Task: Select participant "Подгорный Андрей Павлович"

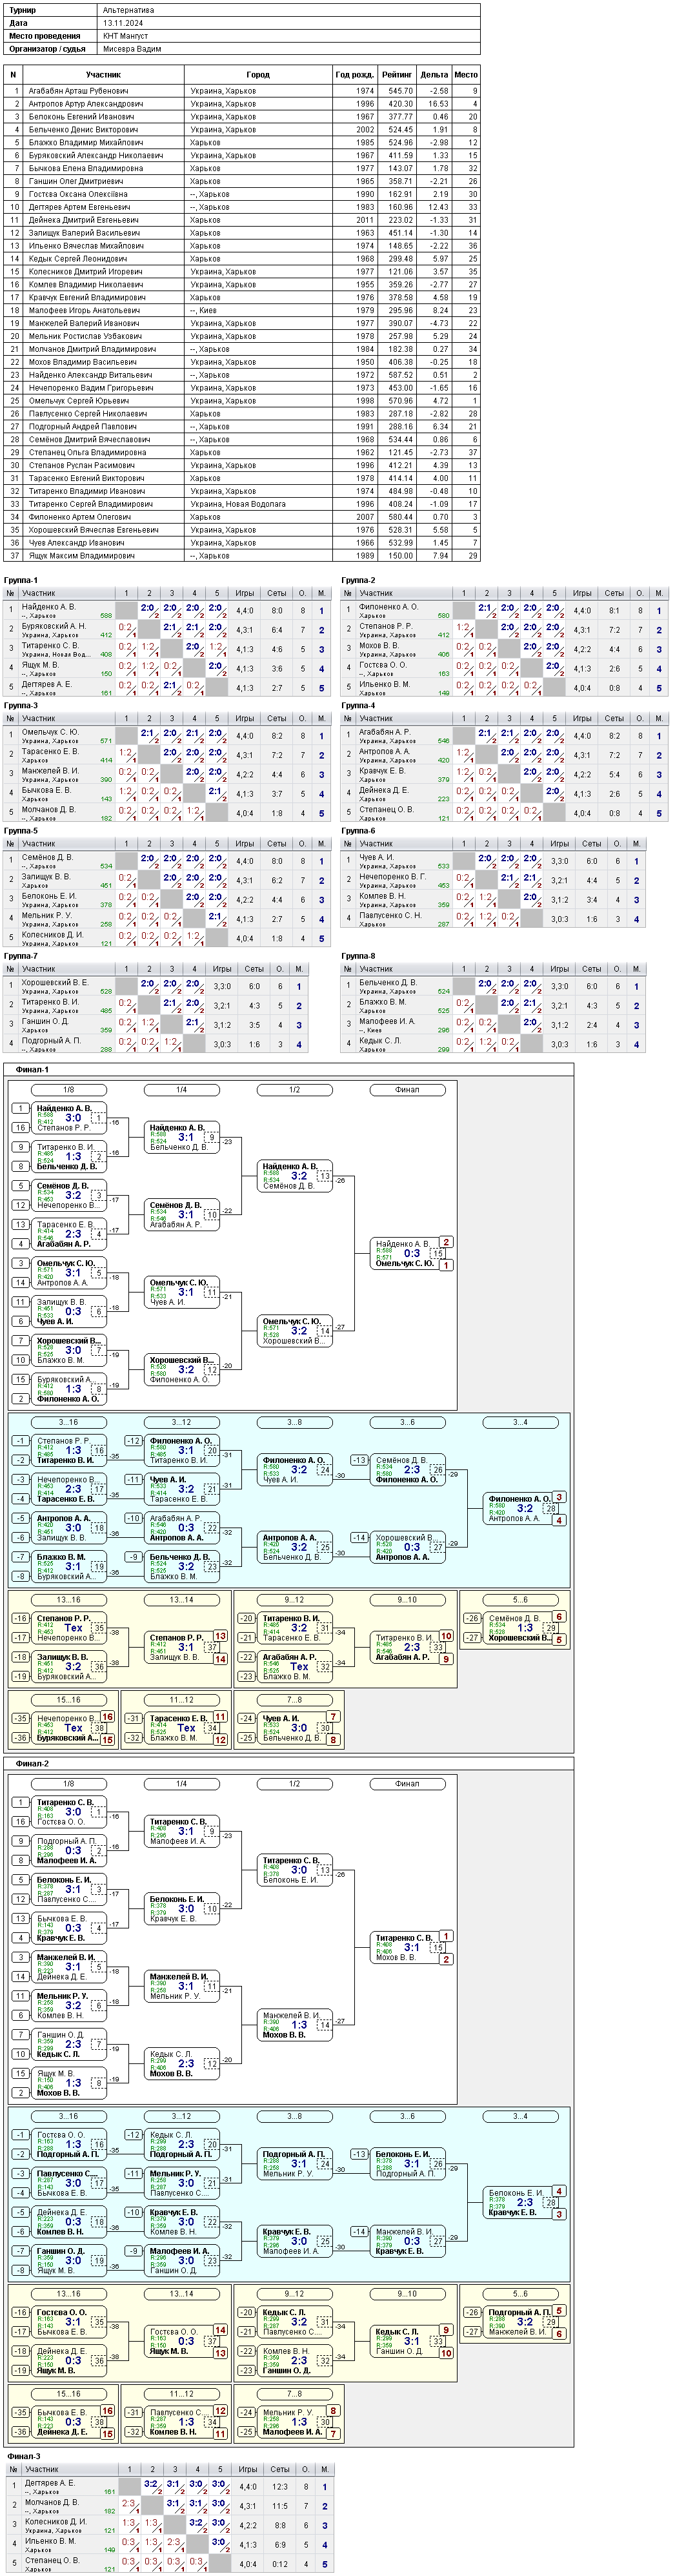Action: 82,427
